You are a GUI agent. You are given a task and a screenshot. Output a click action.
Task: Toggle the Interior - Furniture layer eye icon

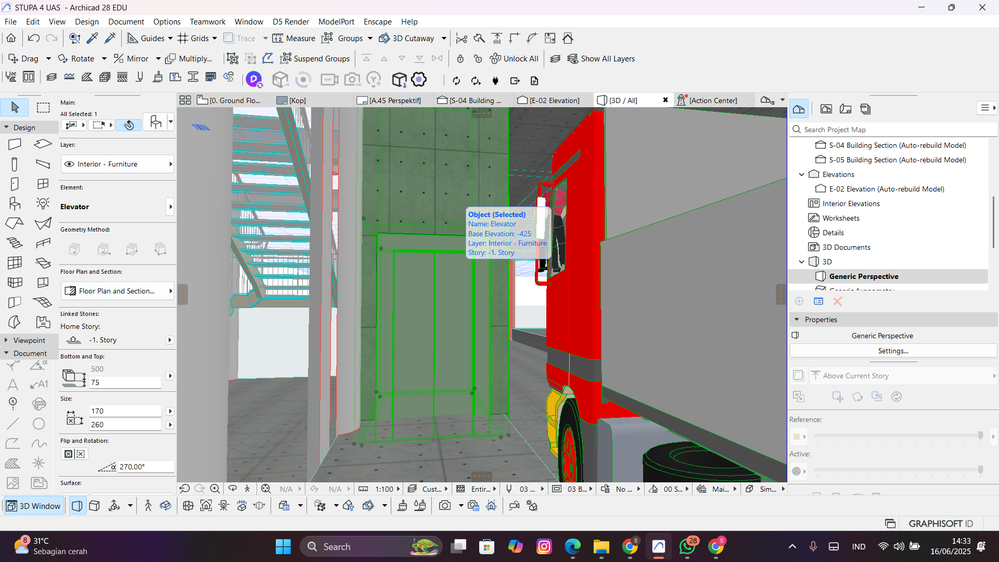70,164
